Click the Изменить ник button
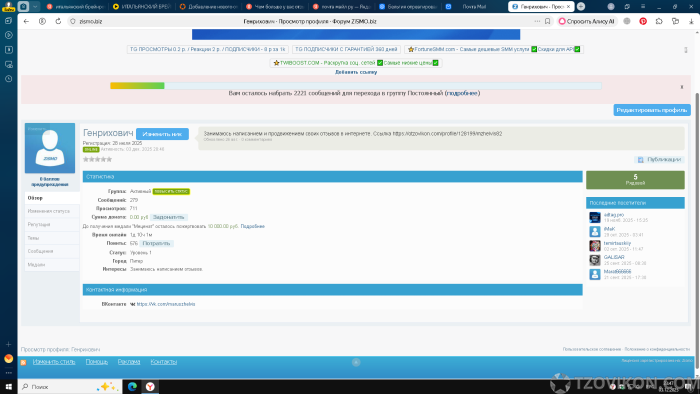 [x=162, y=134]
